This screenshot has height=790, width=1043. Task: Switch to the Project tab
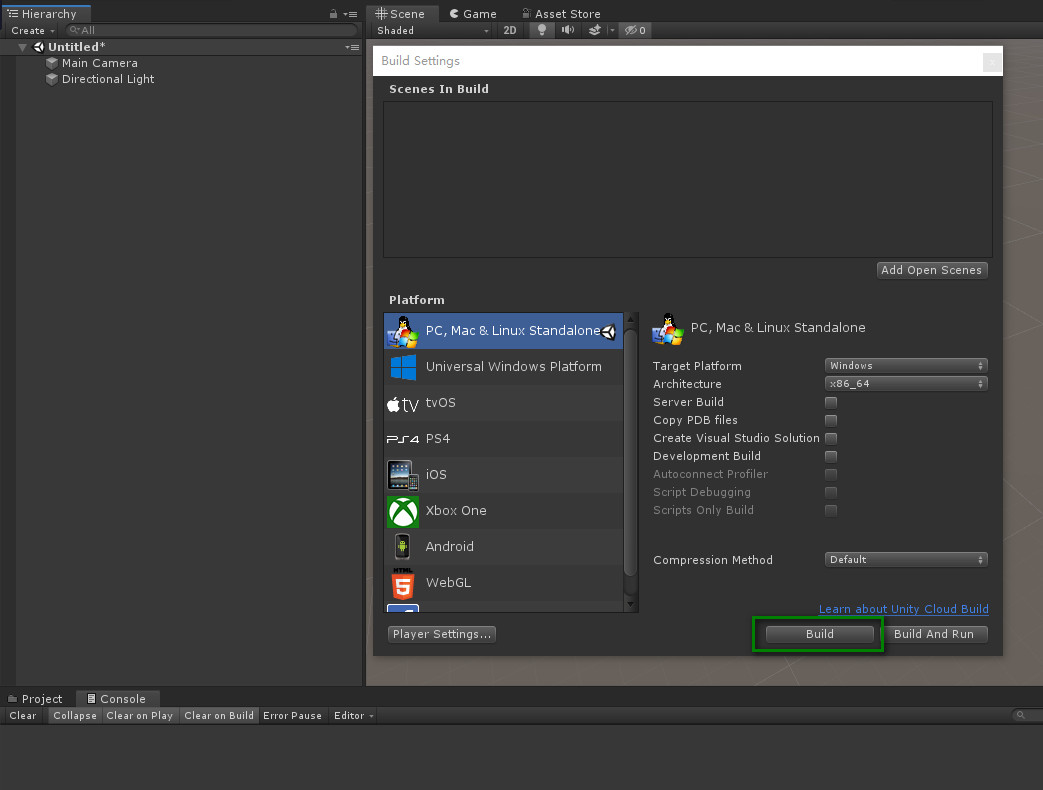[35, 699]
